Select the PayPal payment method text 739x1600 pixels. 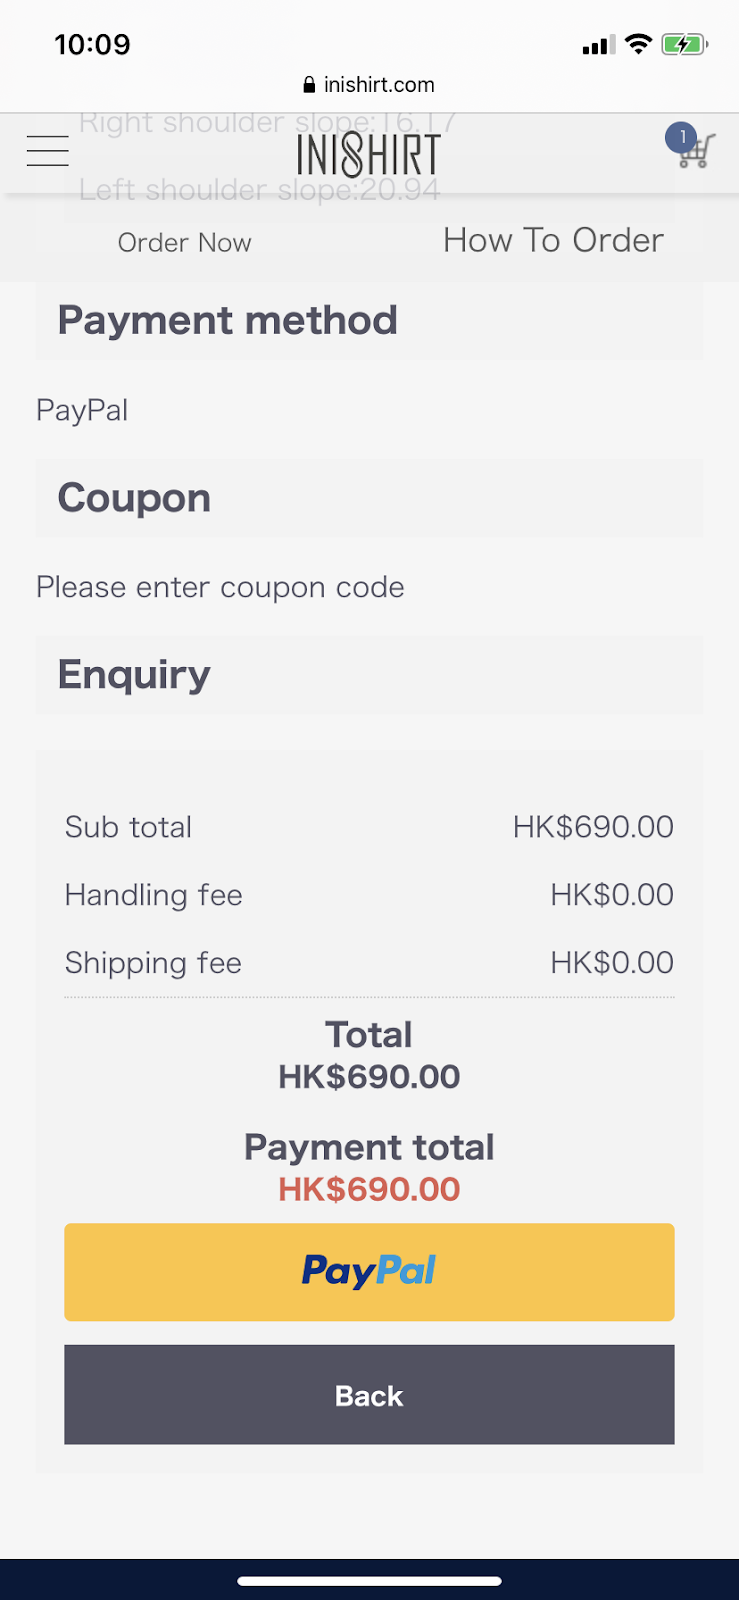82,410
